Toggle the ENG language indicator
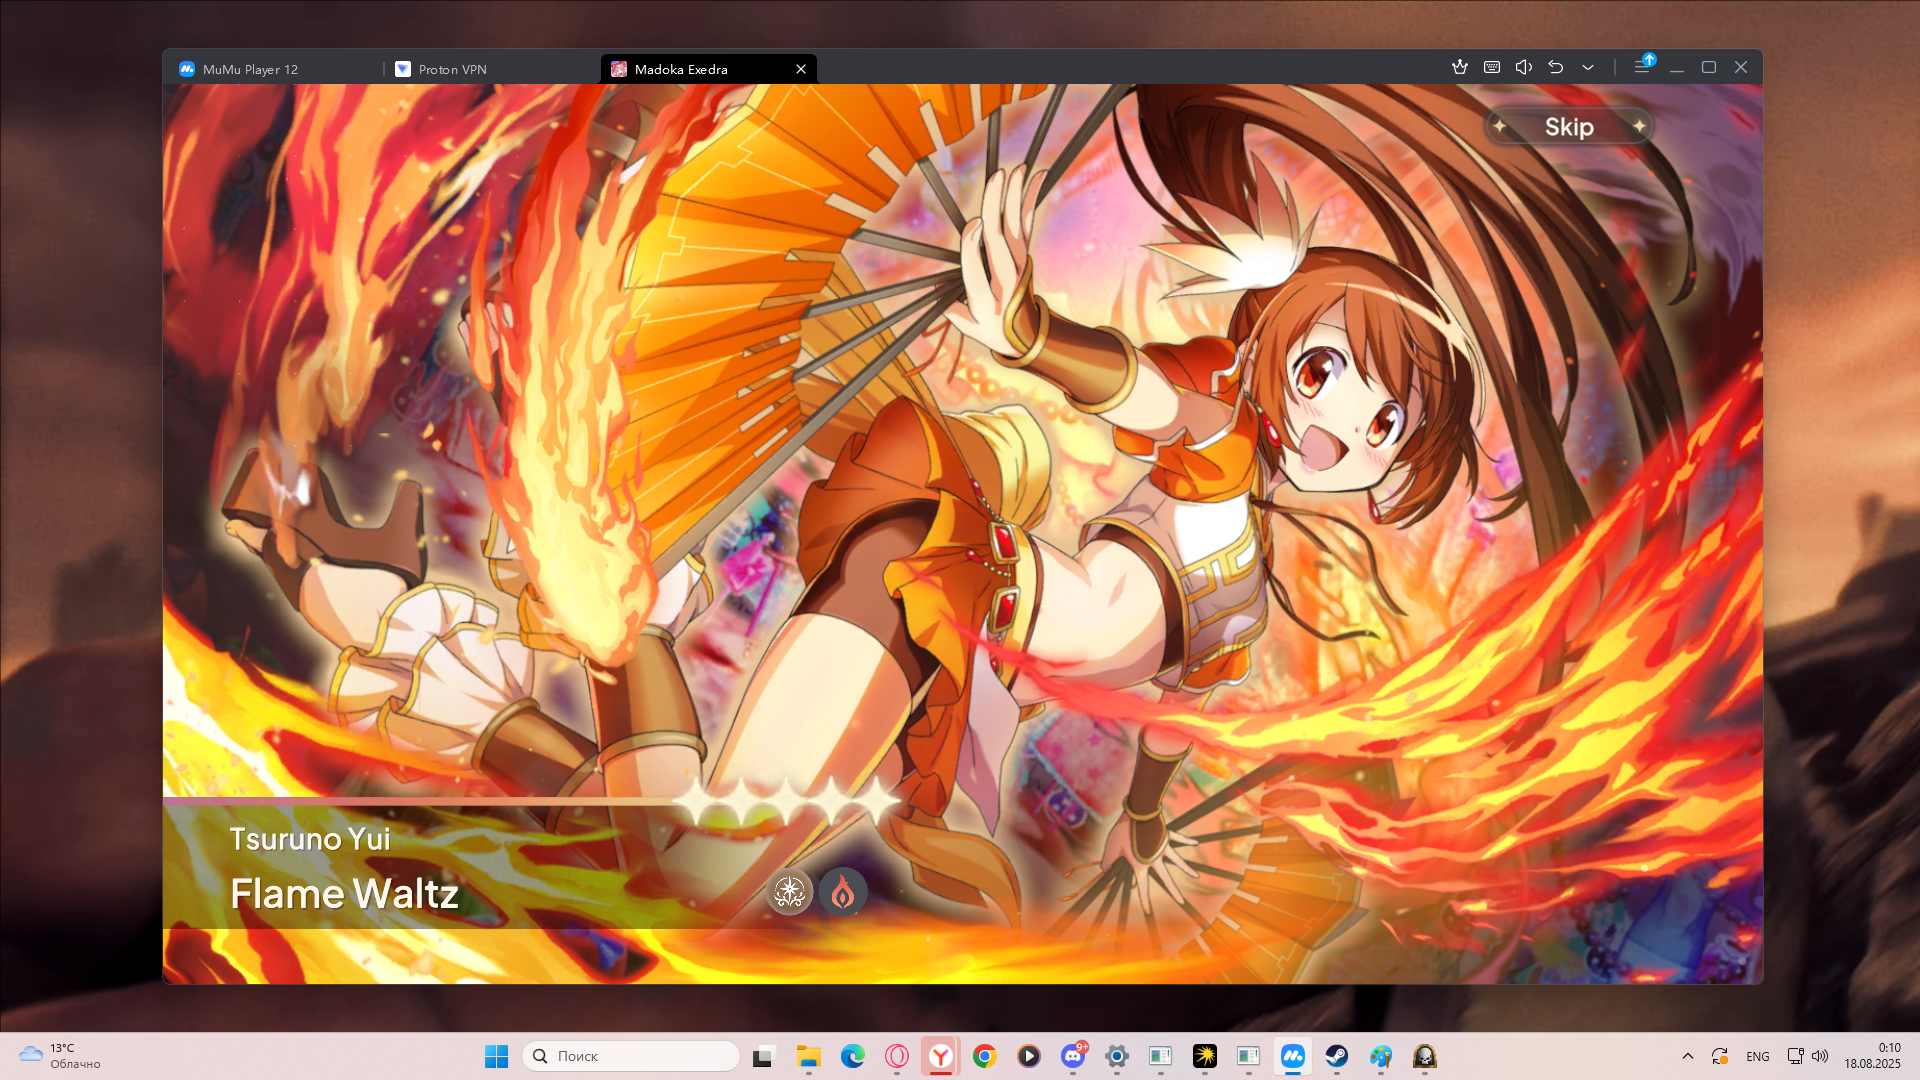Viewport: 1920px width, 1080px height. tap(1758, 1056)
